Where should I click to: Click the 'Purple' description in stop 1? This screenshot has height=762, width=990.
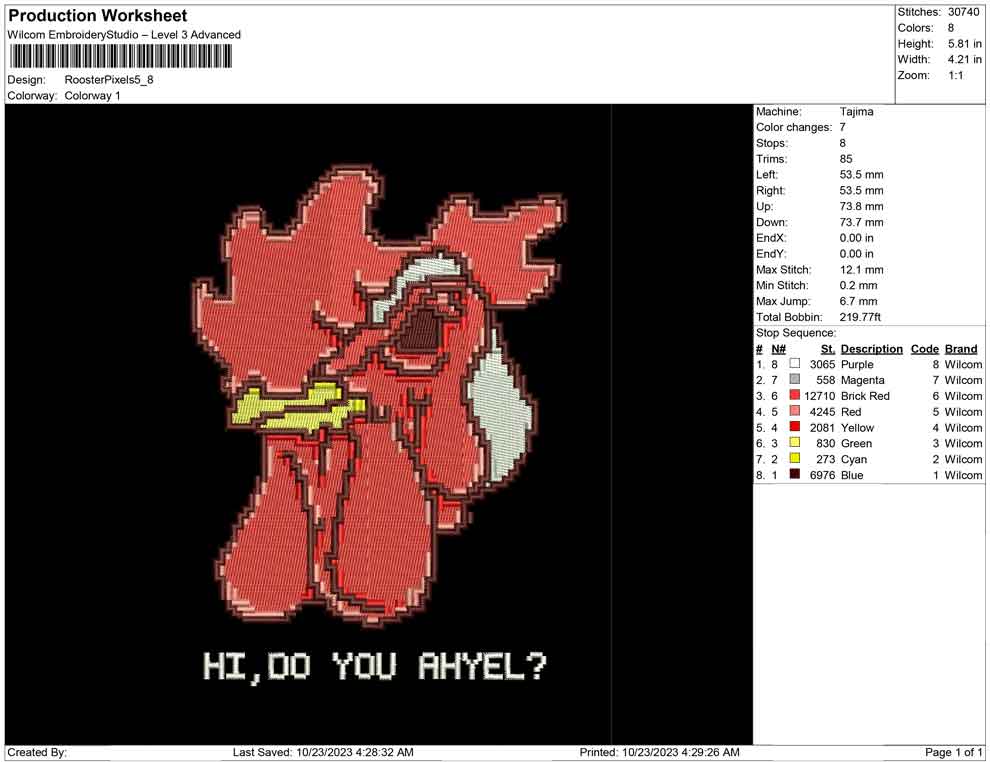click(857, 364)
